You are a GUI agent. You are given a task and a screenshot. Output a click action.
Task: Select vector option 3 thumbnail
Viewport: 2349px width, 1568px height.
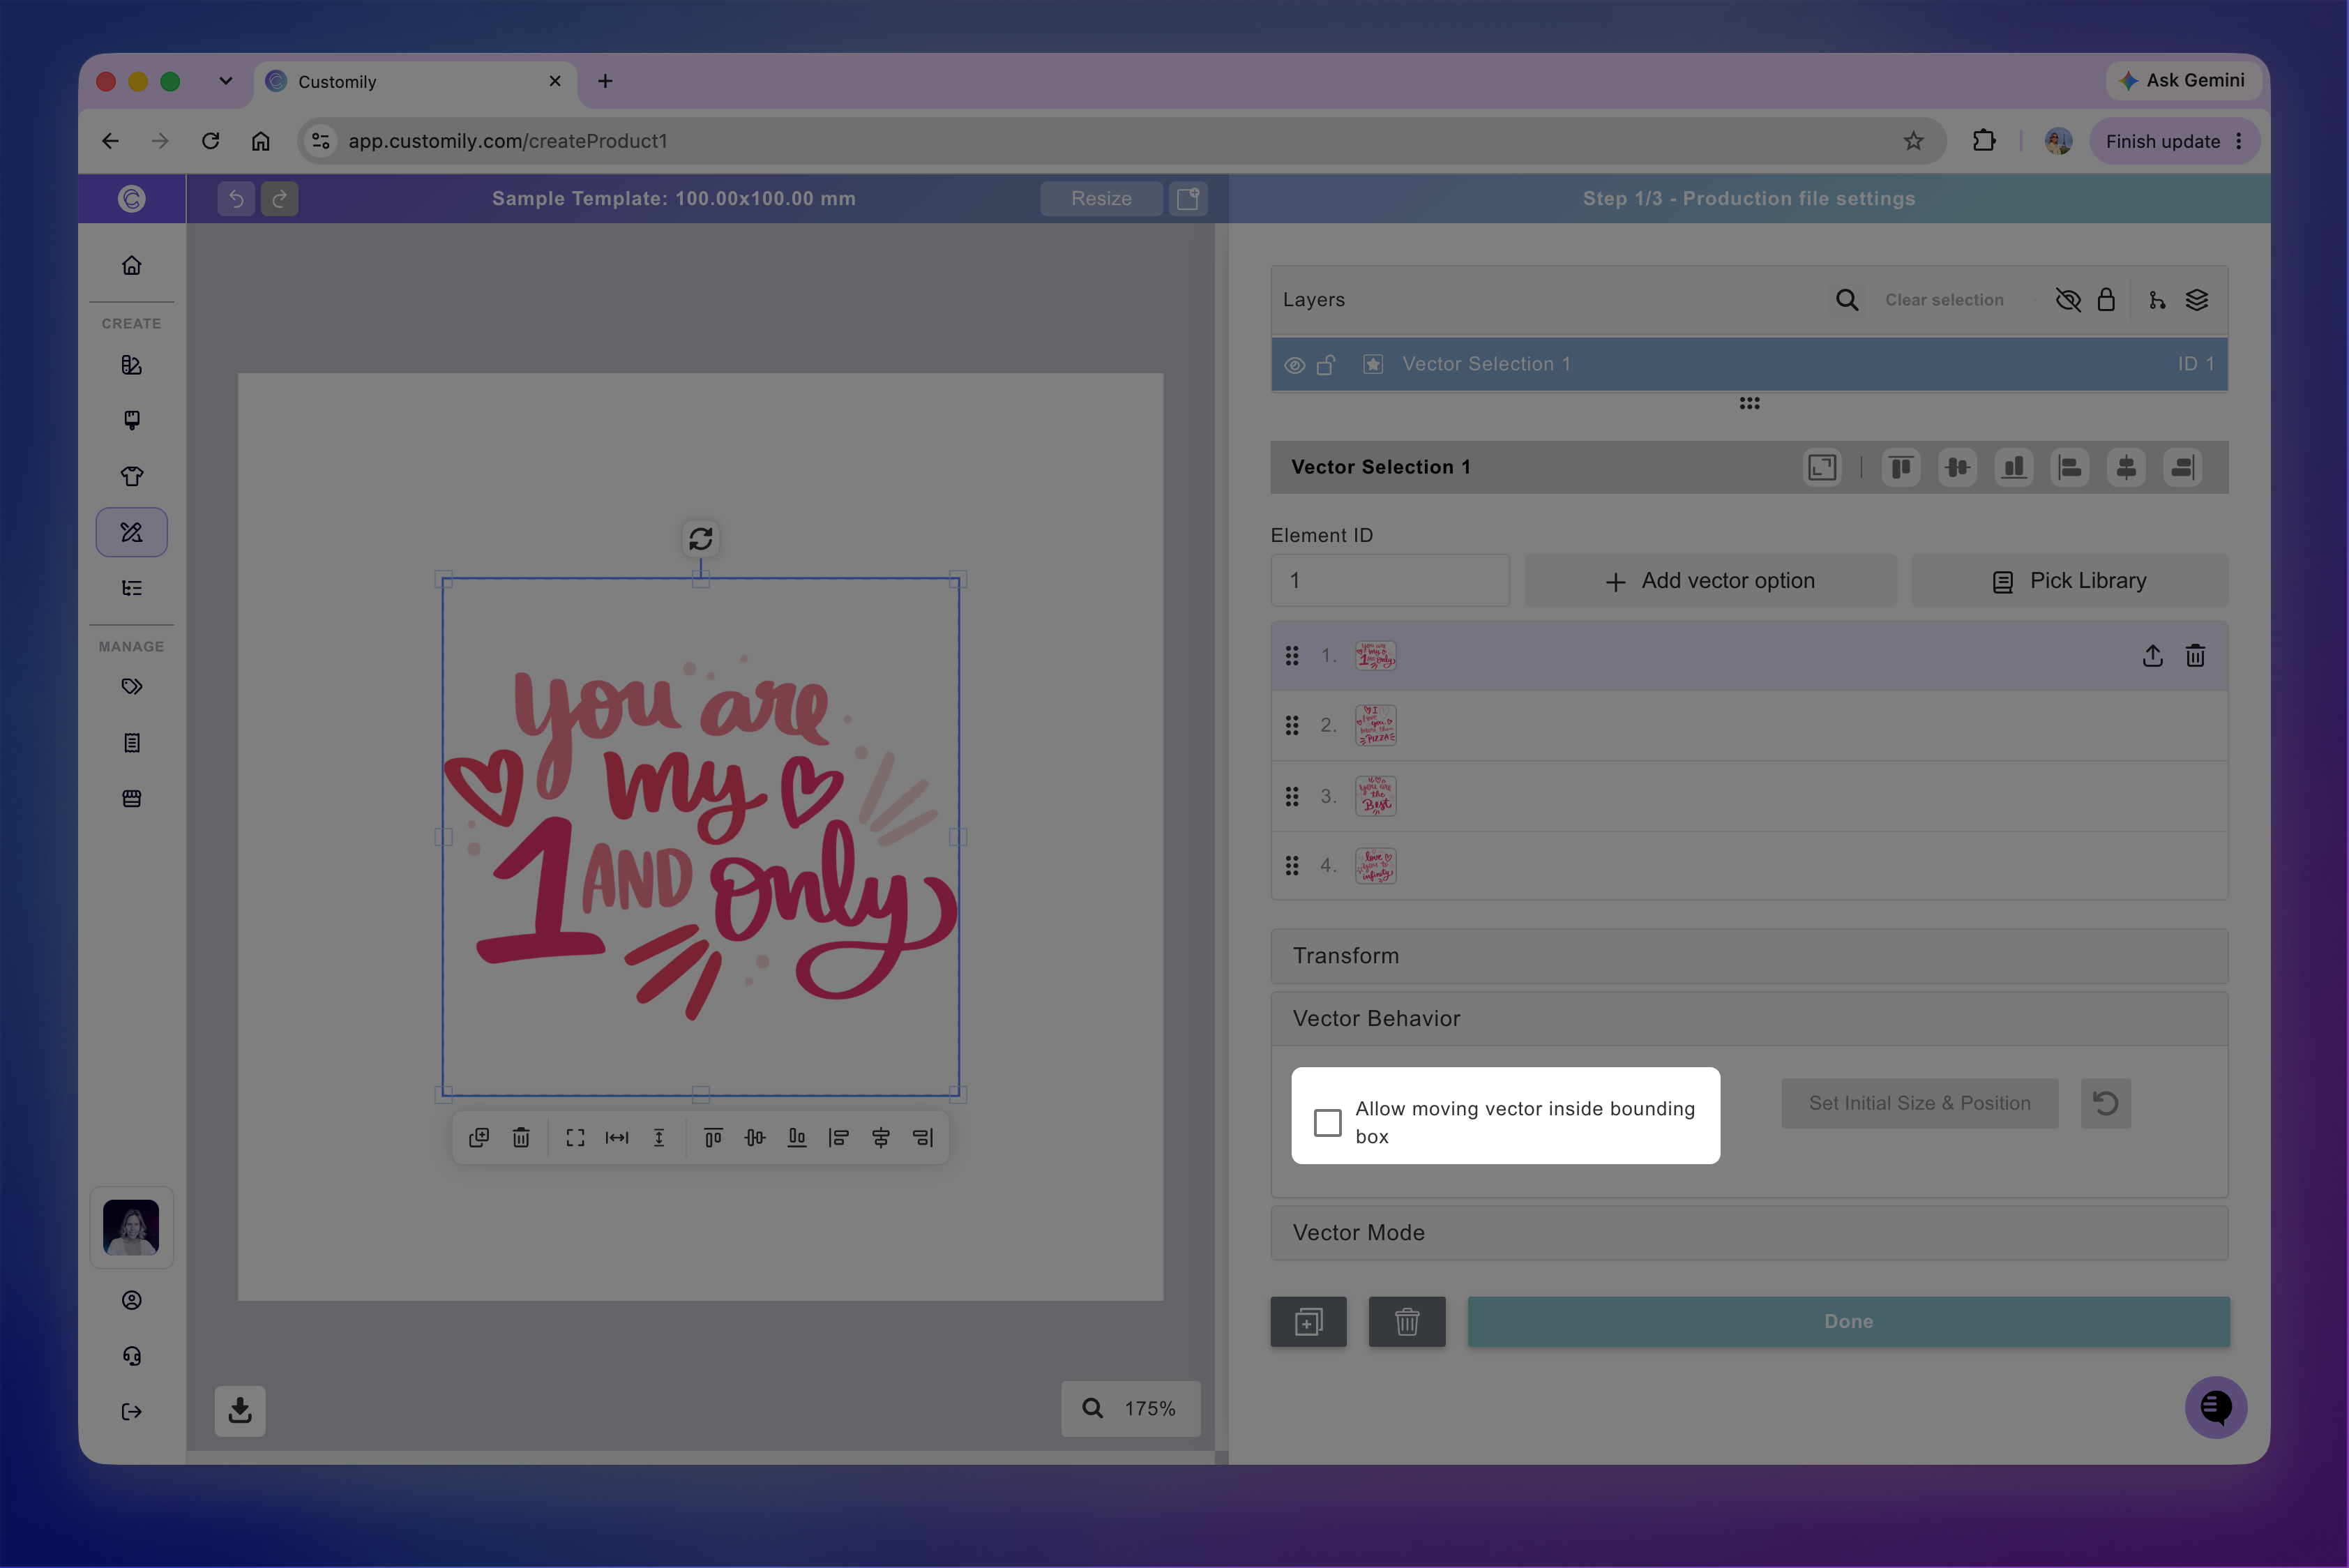coord(1376,797)
